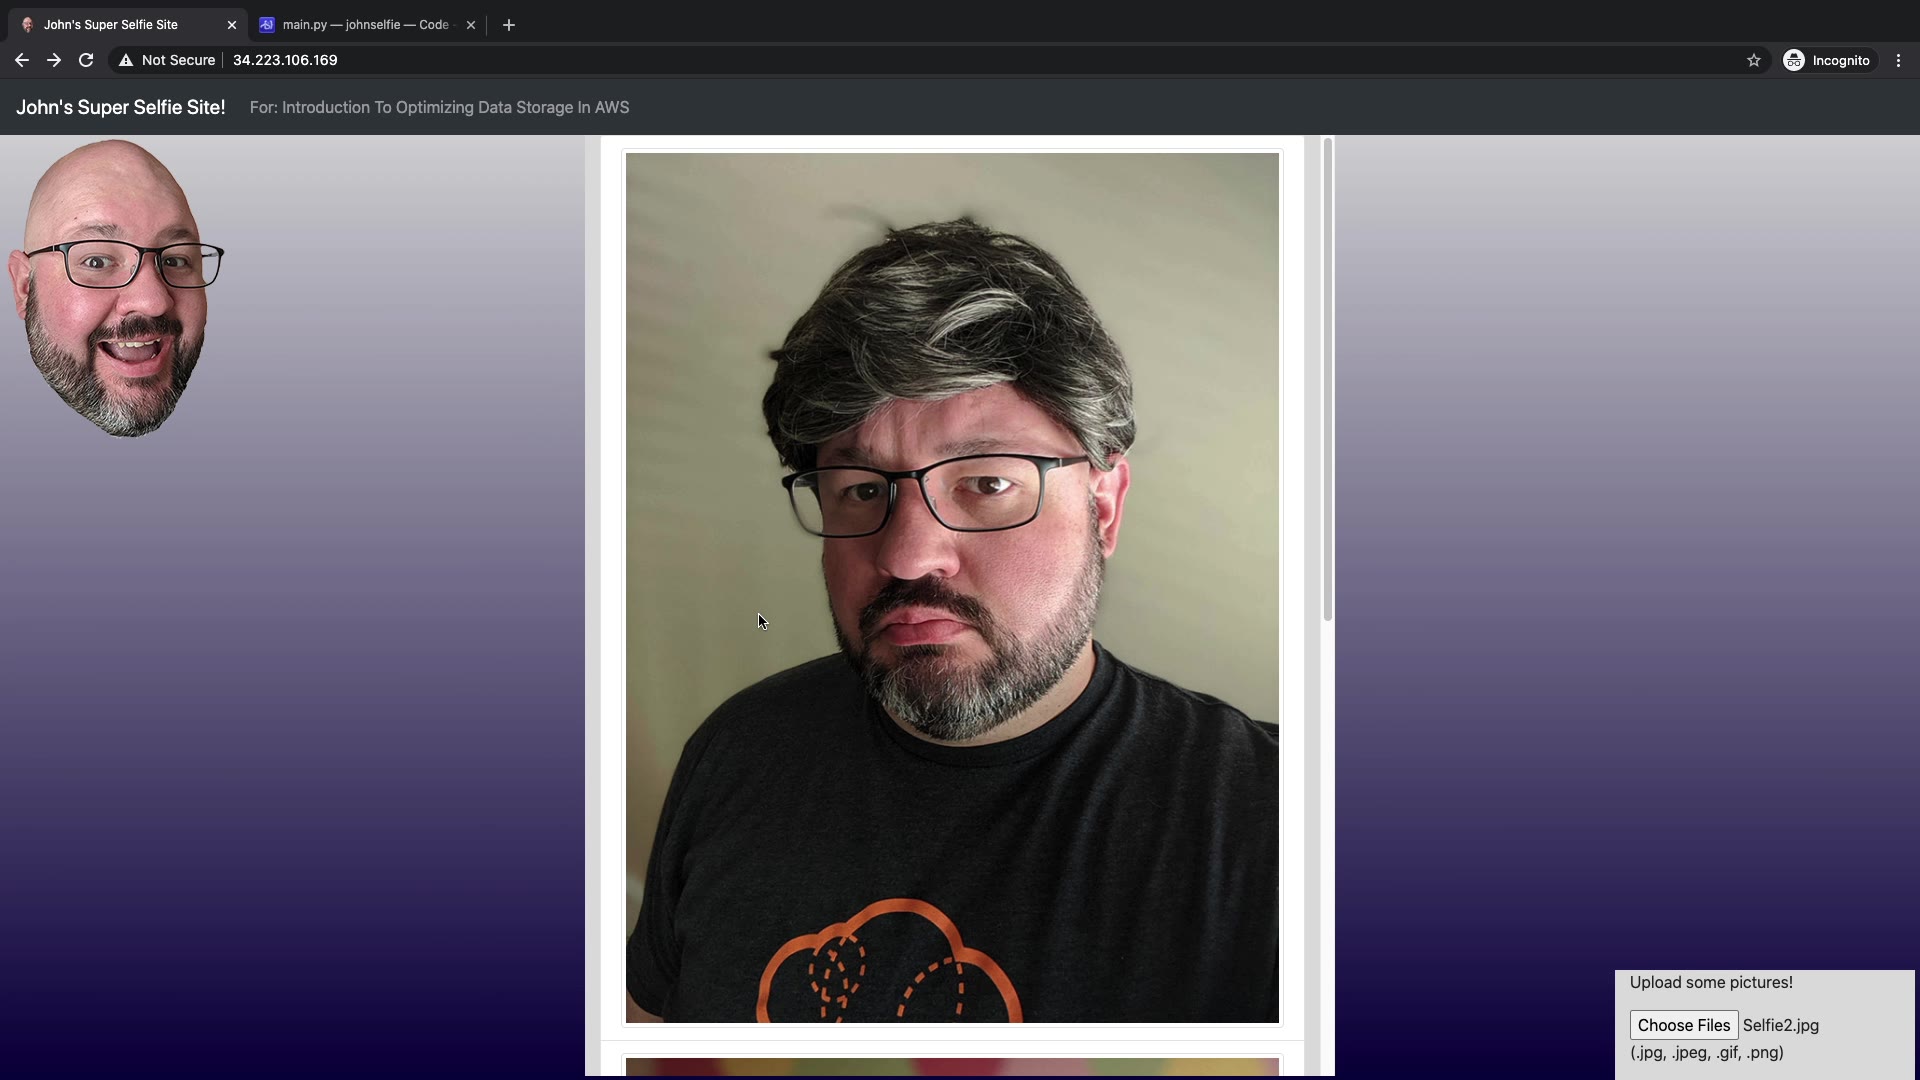Bookmark page using star icon
The height and width of the screenshot is (1080, 1920).
point(1753,60)
